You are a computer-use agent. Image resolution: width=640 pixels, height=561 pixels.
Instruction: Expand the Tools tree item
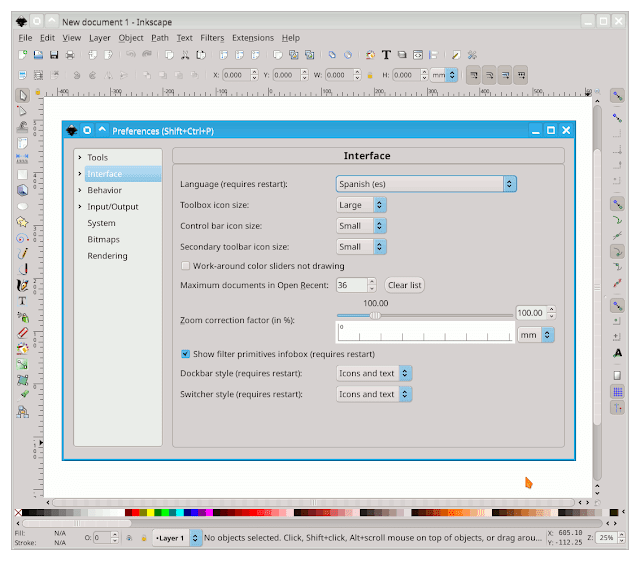[x=80, y=157]
